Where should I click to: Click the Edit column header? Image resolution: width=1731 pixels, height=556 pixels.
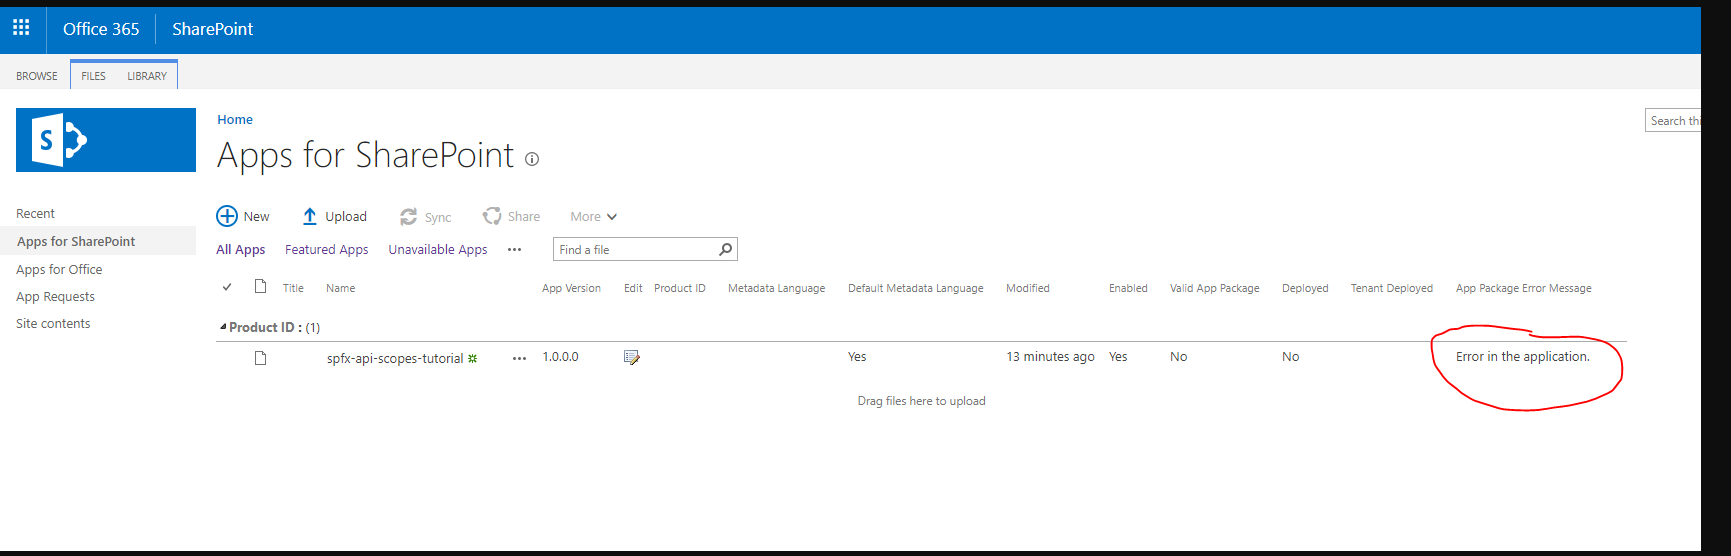pyautogui.click(x=633, y=288)
